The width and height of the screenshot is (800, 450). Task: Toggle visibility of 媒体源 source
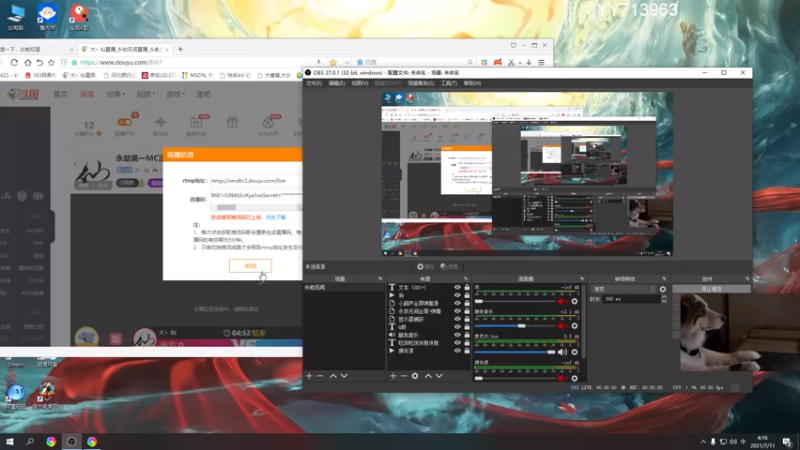point(457,351)
